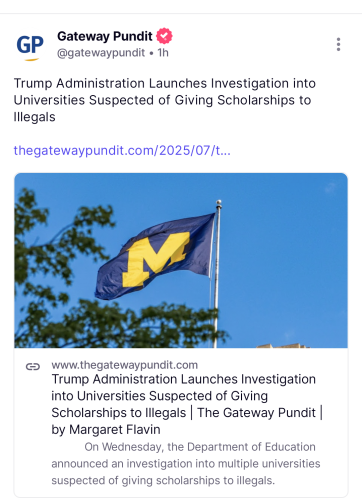
Task: Open the thegatewaypundit.com/2025/07 shortened link
Action: coord(122,151)
